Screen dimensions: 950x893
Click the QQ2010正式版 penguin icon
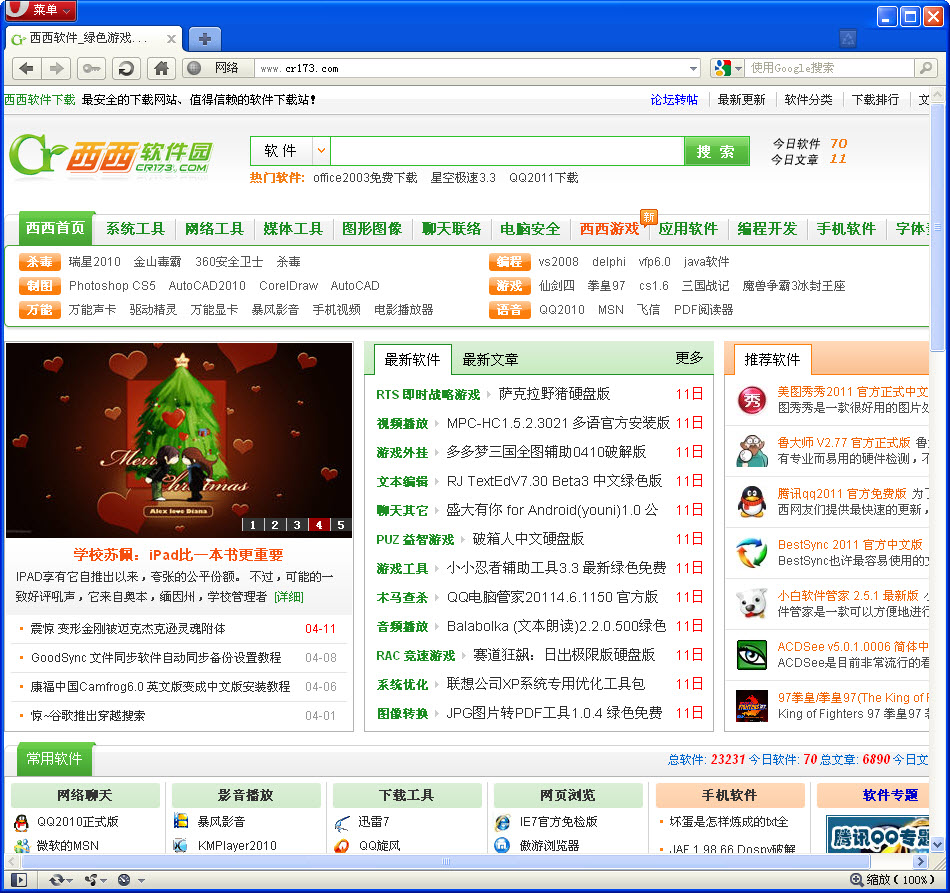click(x=21, y=822)
